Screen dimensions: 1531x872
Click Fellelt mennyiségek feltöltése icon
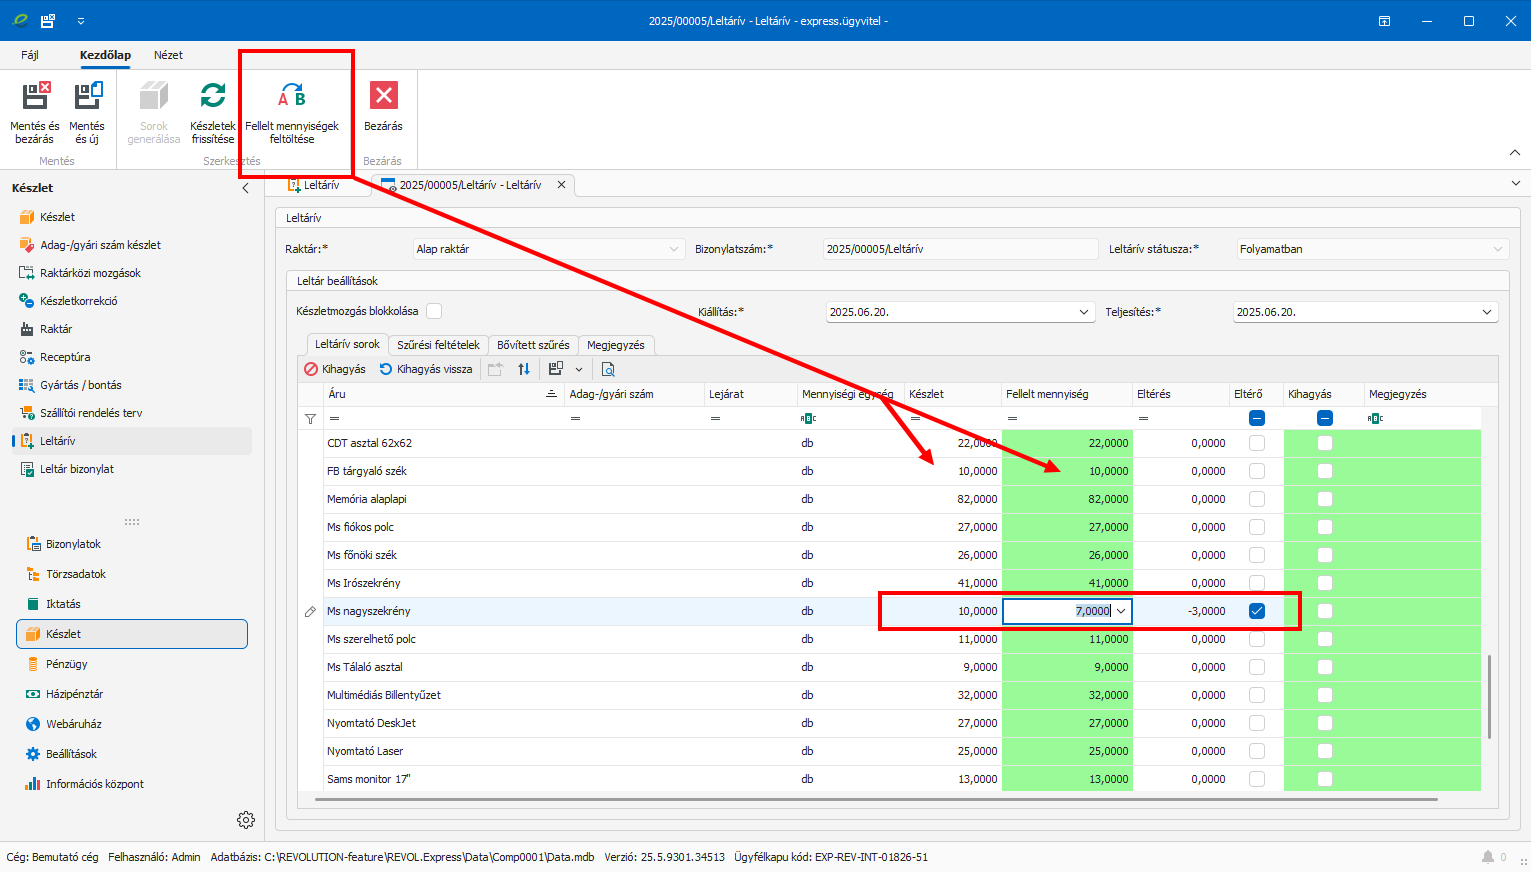coord(292,97)
